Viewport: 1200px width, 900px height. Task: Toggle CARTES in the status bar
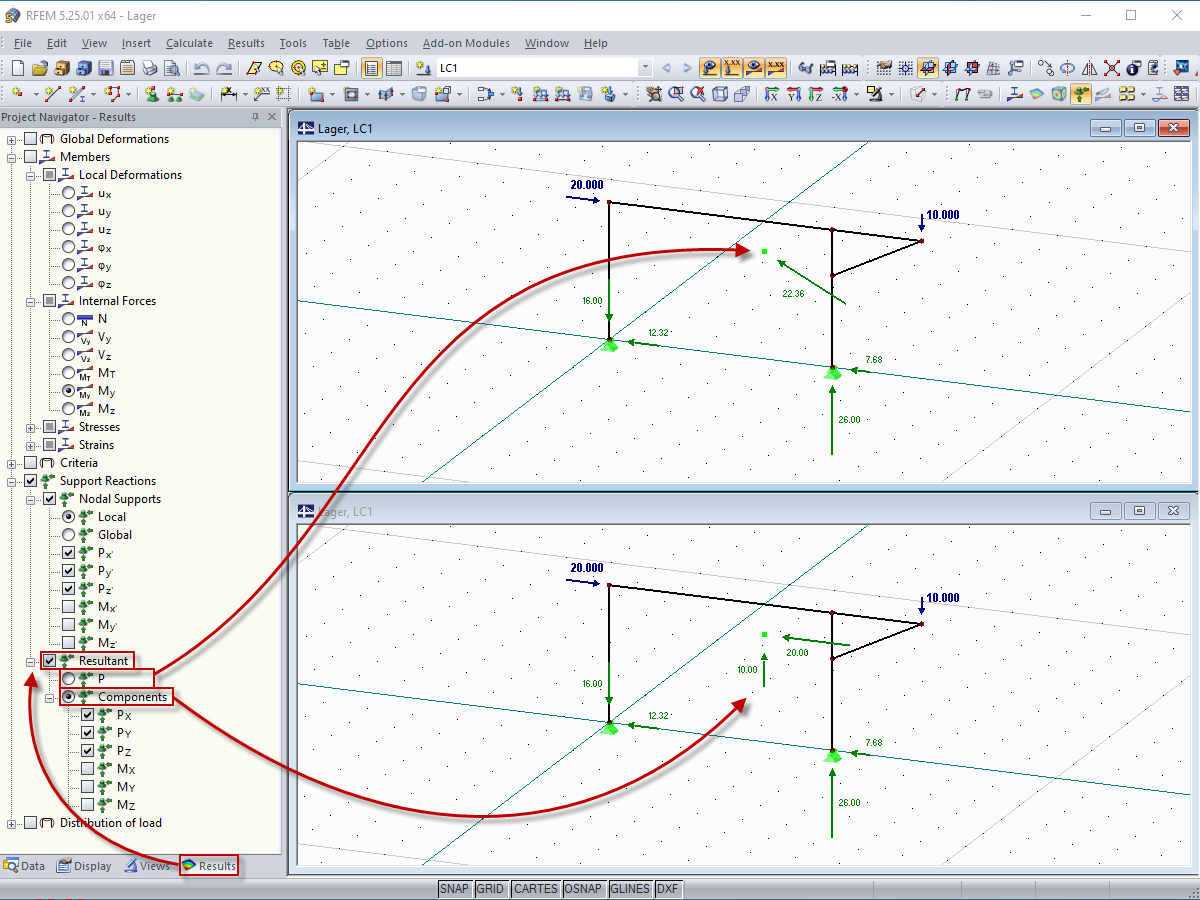point(535,889)
